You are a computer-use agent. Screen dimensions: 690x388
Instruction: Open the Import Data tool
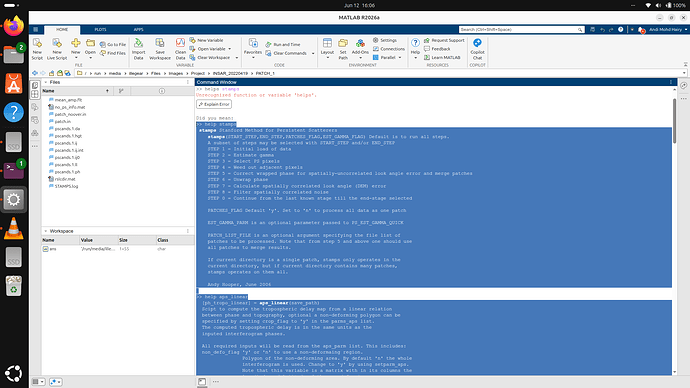tap(138, 49)
